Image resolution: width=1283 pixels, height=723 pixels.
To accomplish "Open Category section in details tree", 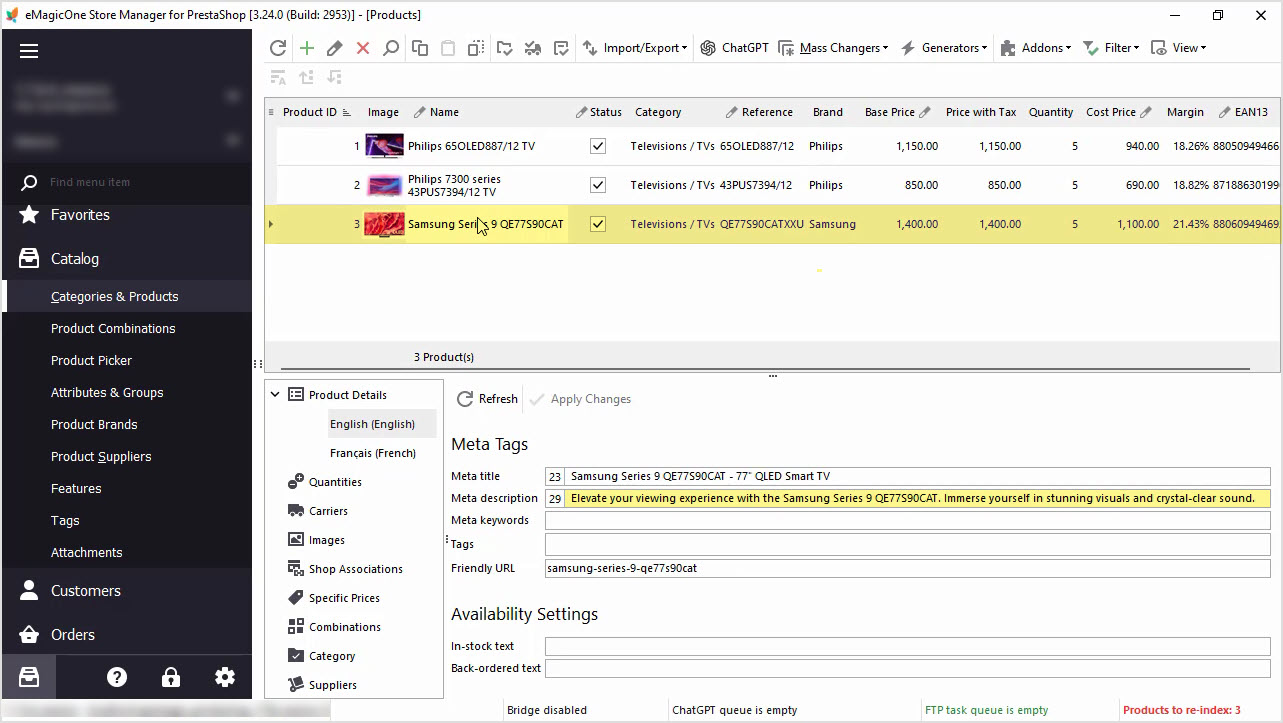I will pyautogui.click(x=321, y=656).
